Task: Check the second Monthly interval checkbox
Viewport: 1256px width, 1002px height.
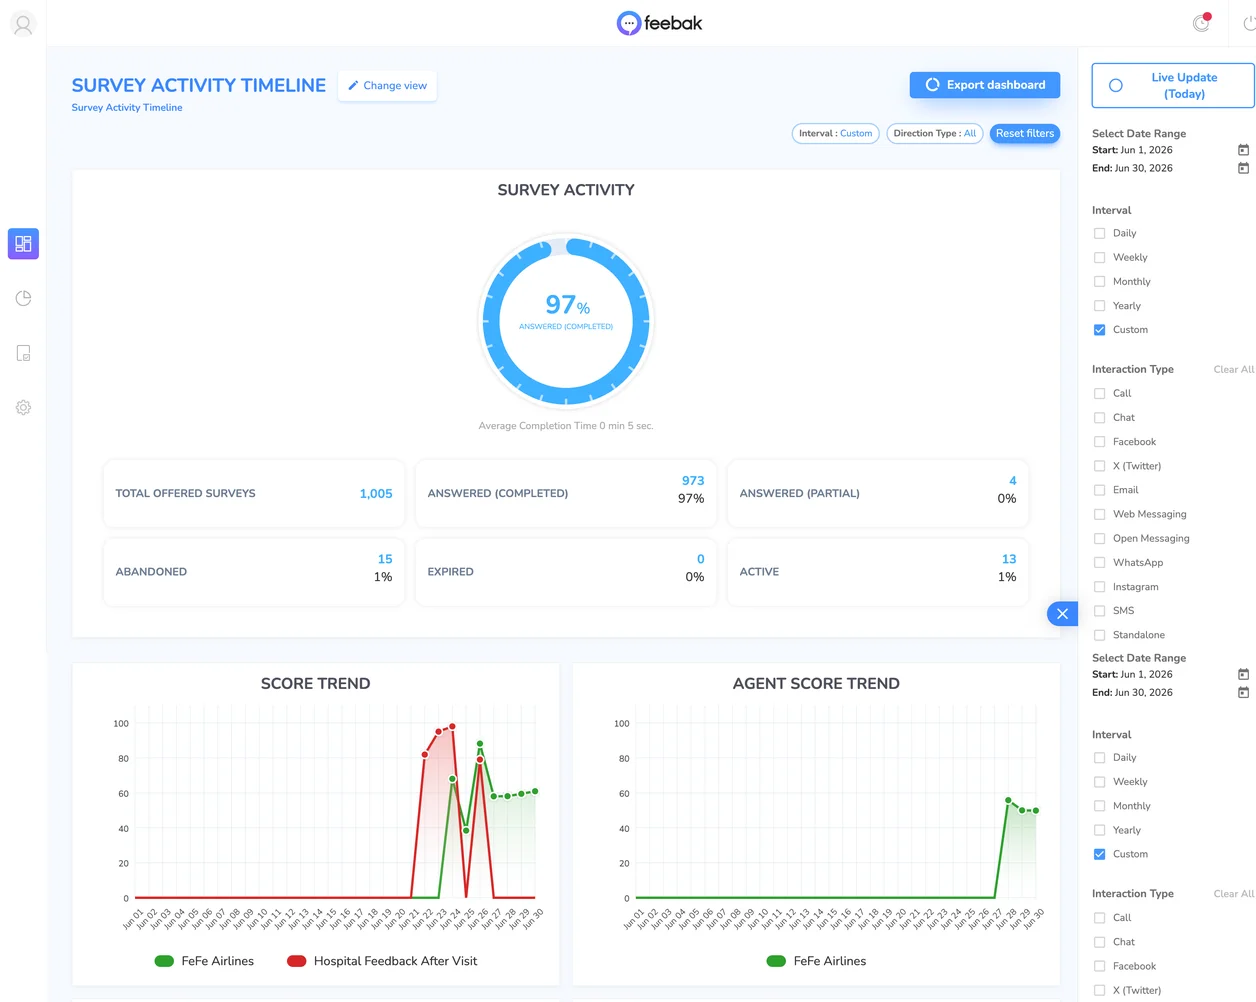Action: click(1100, 806)
